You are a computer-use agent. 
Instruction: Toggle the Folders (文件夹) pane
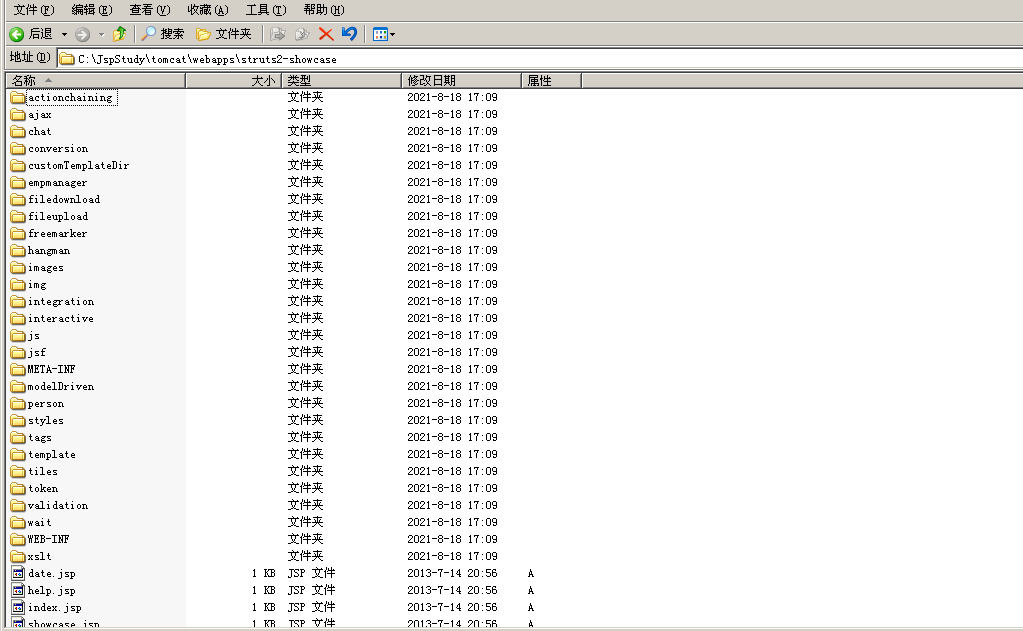224,34
